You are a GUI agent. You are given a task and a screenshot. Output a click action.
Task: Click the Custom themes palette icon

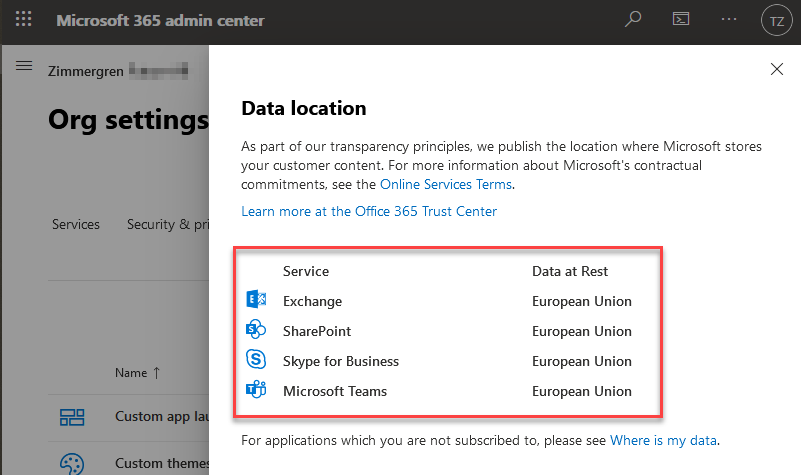pos(73,464)
